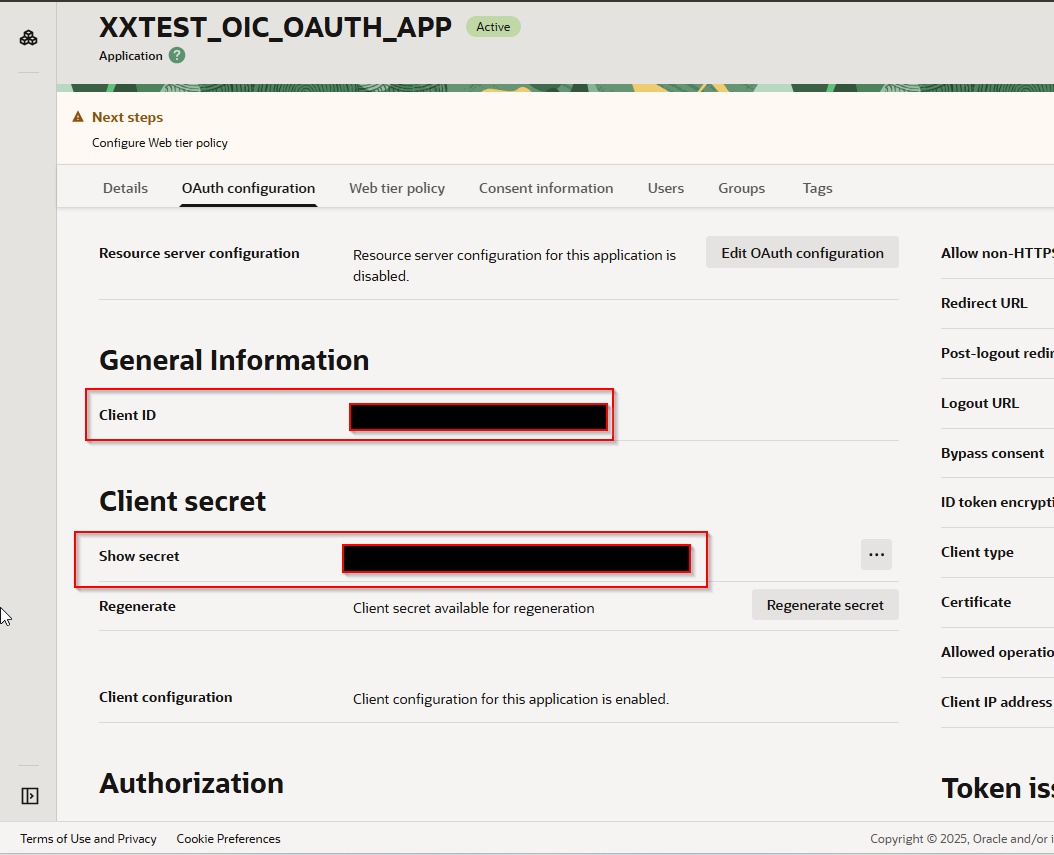The height and width of the screenshot is (855, 1054).
Task: Select the OAuth configuration tab
Action: [x=248, y=188]
